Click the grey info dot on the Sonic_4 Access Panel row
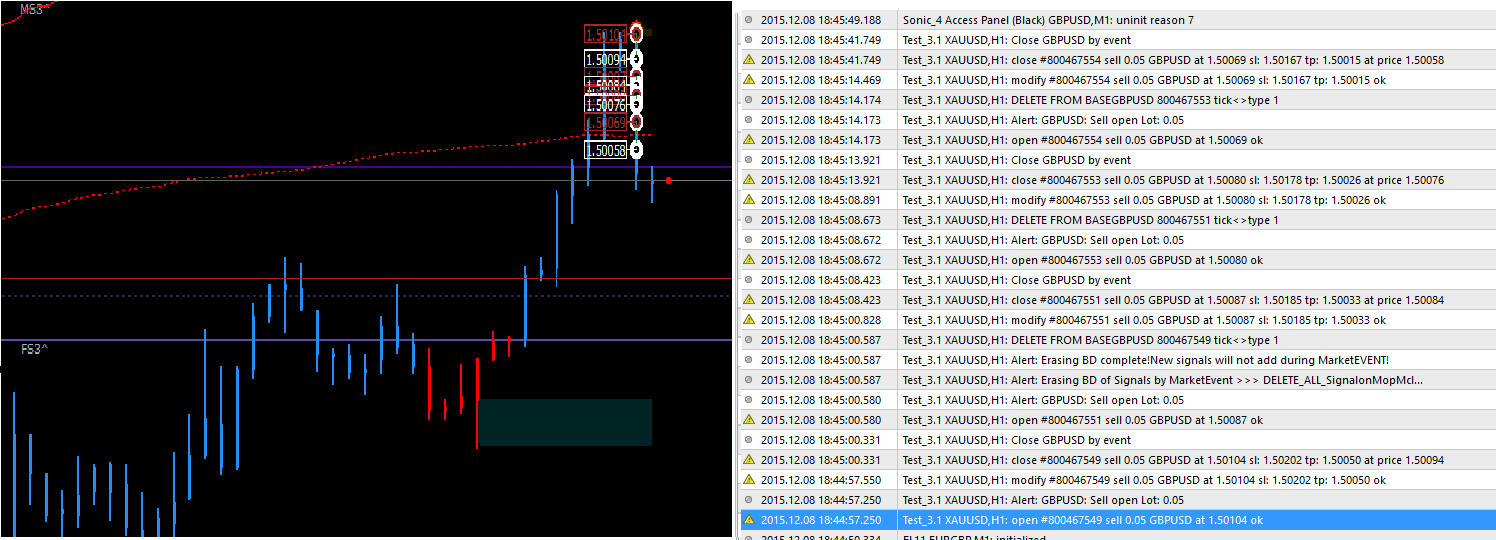Viewport: 1496px width, 540px height. (748, 20)
